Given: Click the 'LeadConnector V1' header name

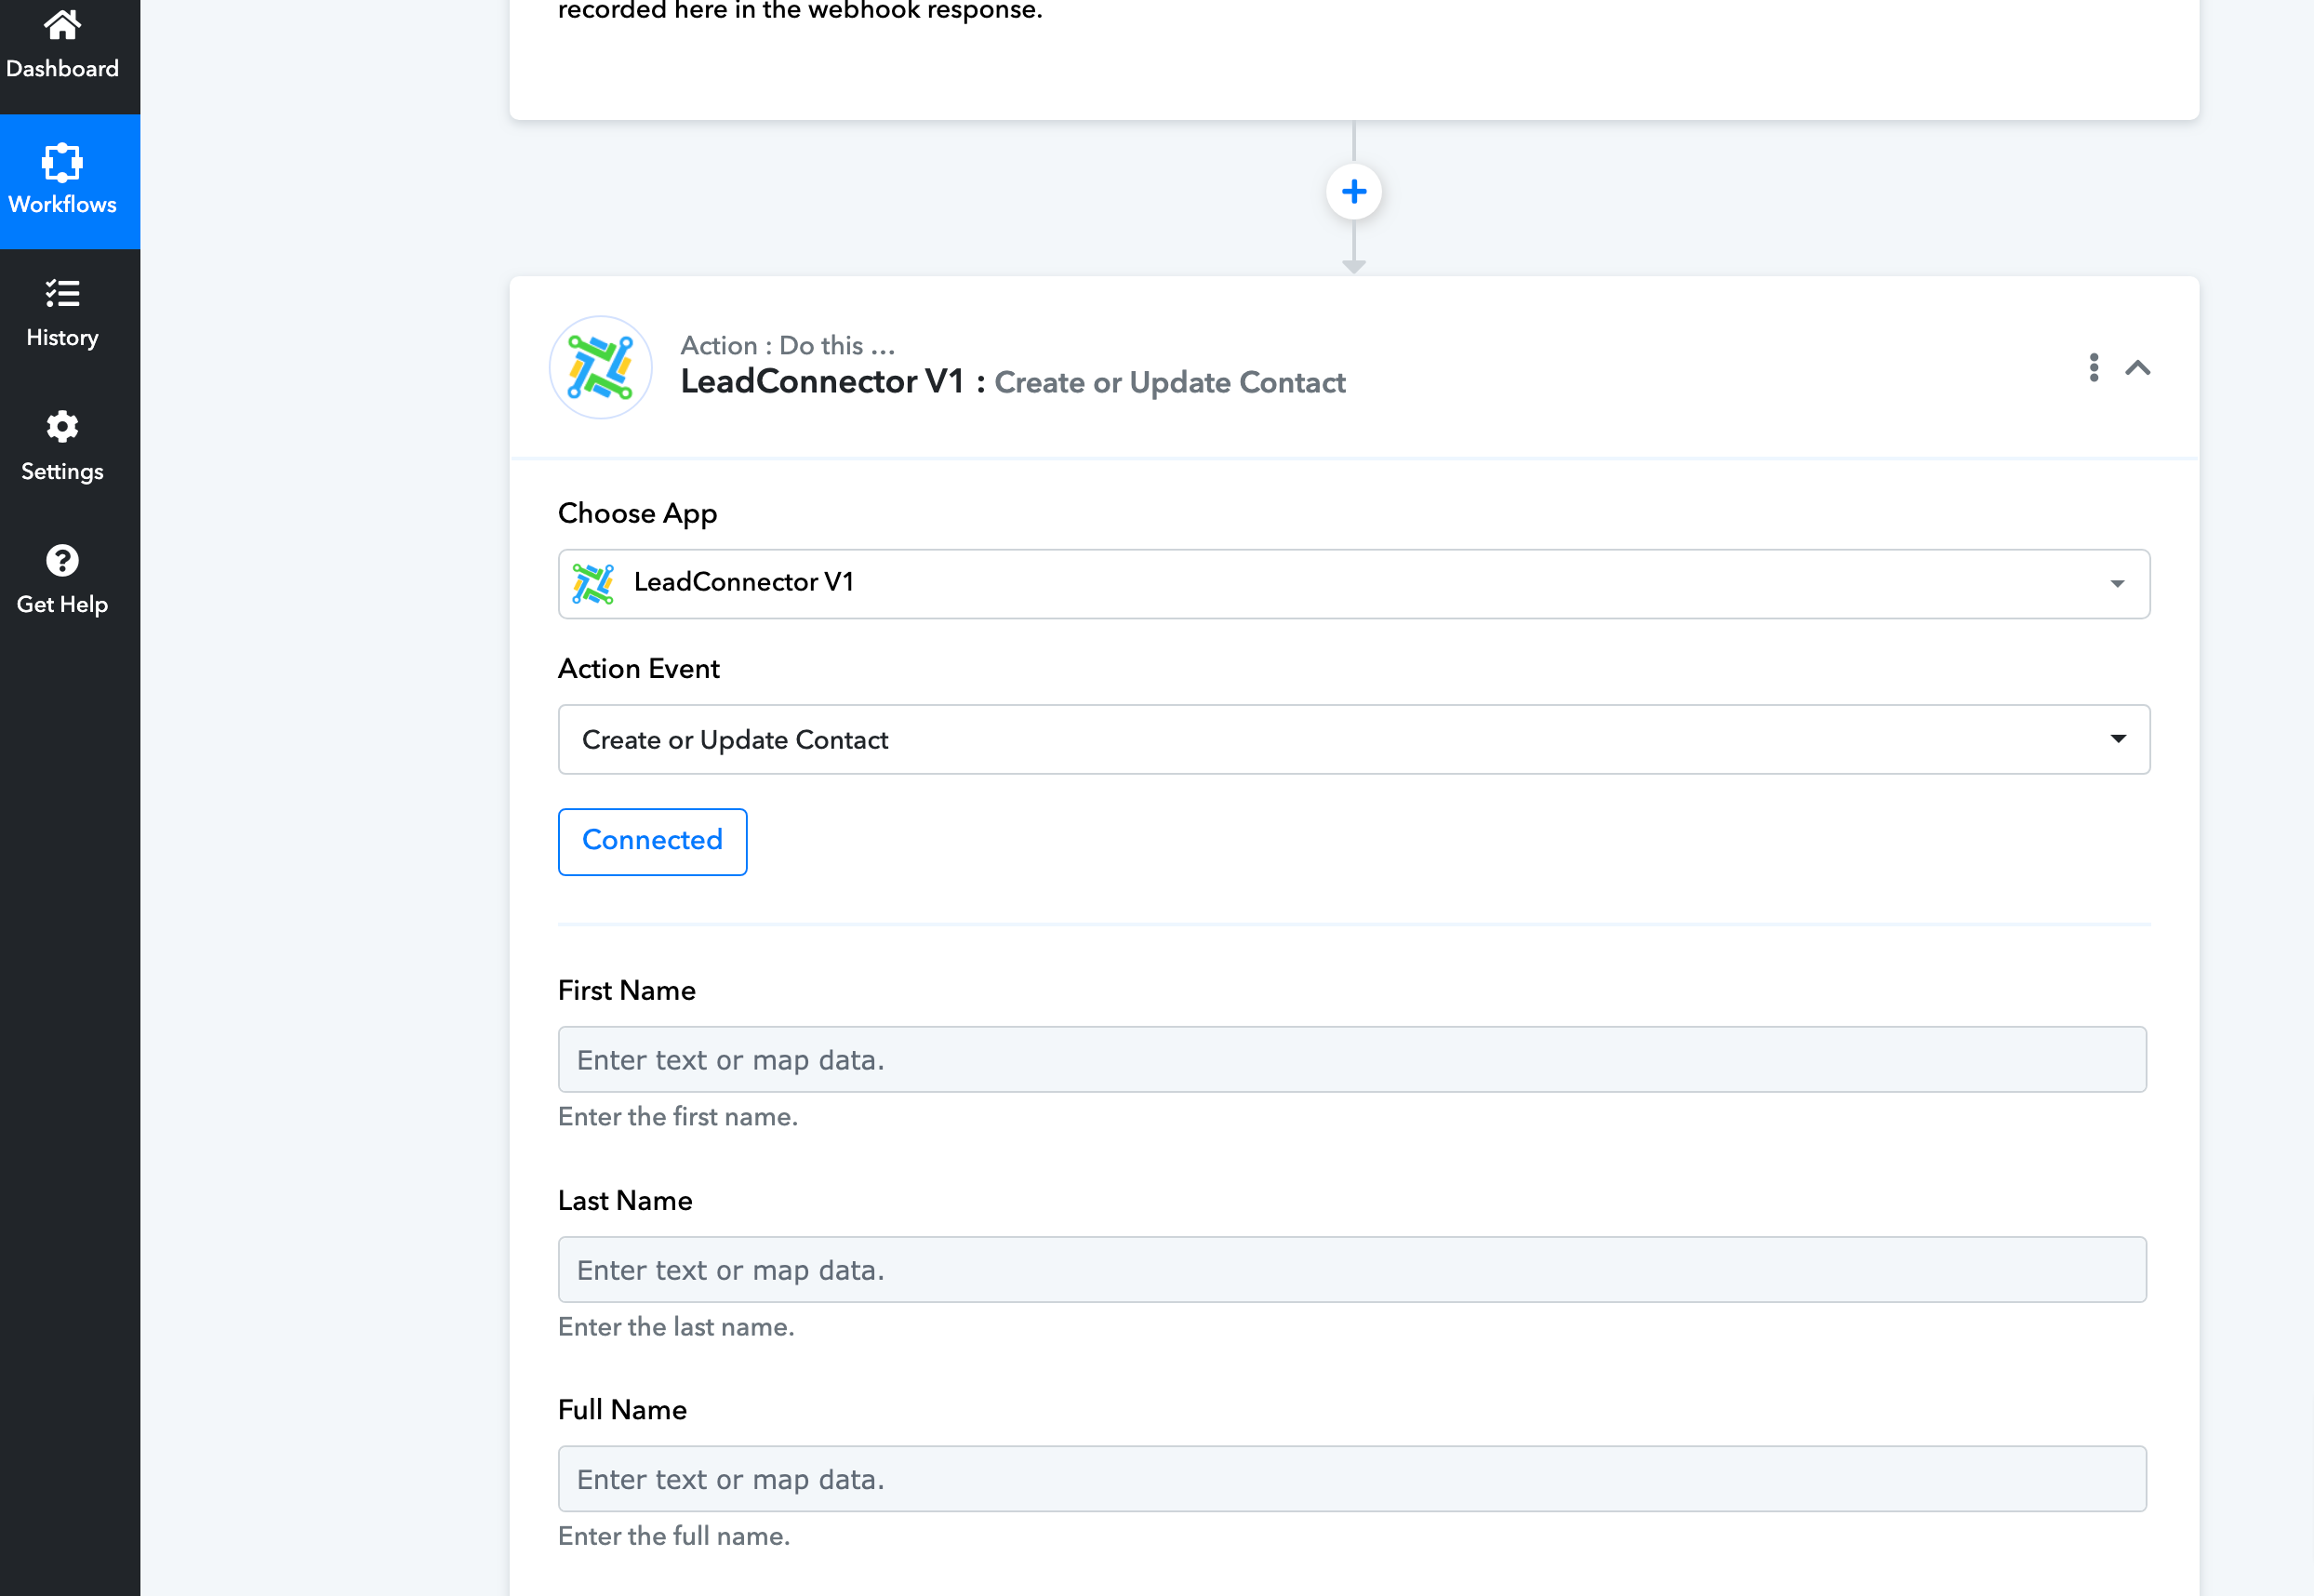Looking at the screenshot, I should click(x=822, y=382).
